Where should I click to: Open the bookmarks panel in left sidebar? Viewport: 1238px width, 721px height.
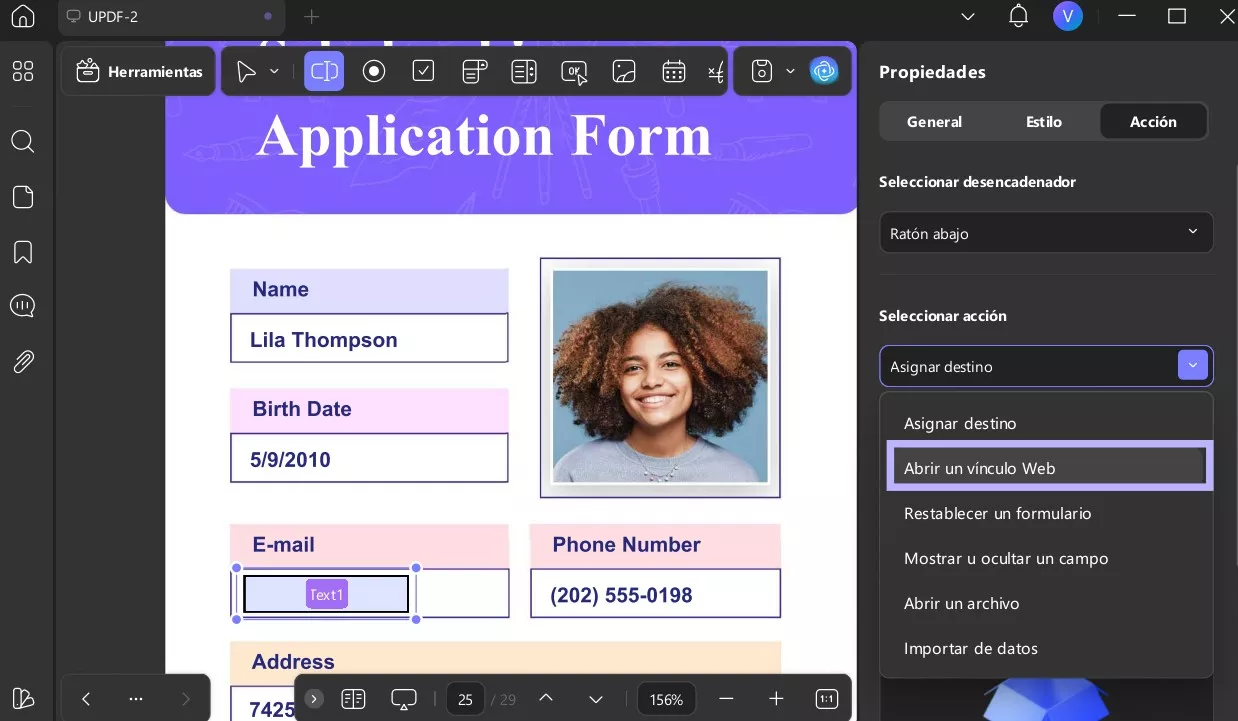coord(23,252)
